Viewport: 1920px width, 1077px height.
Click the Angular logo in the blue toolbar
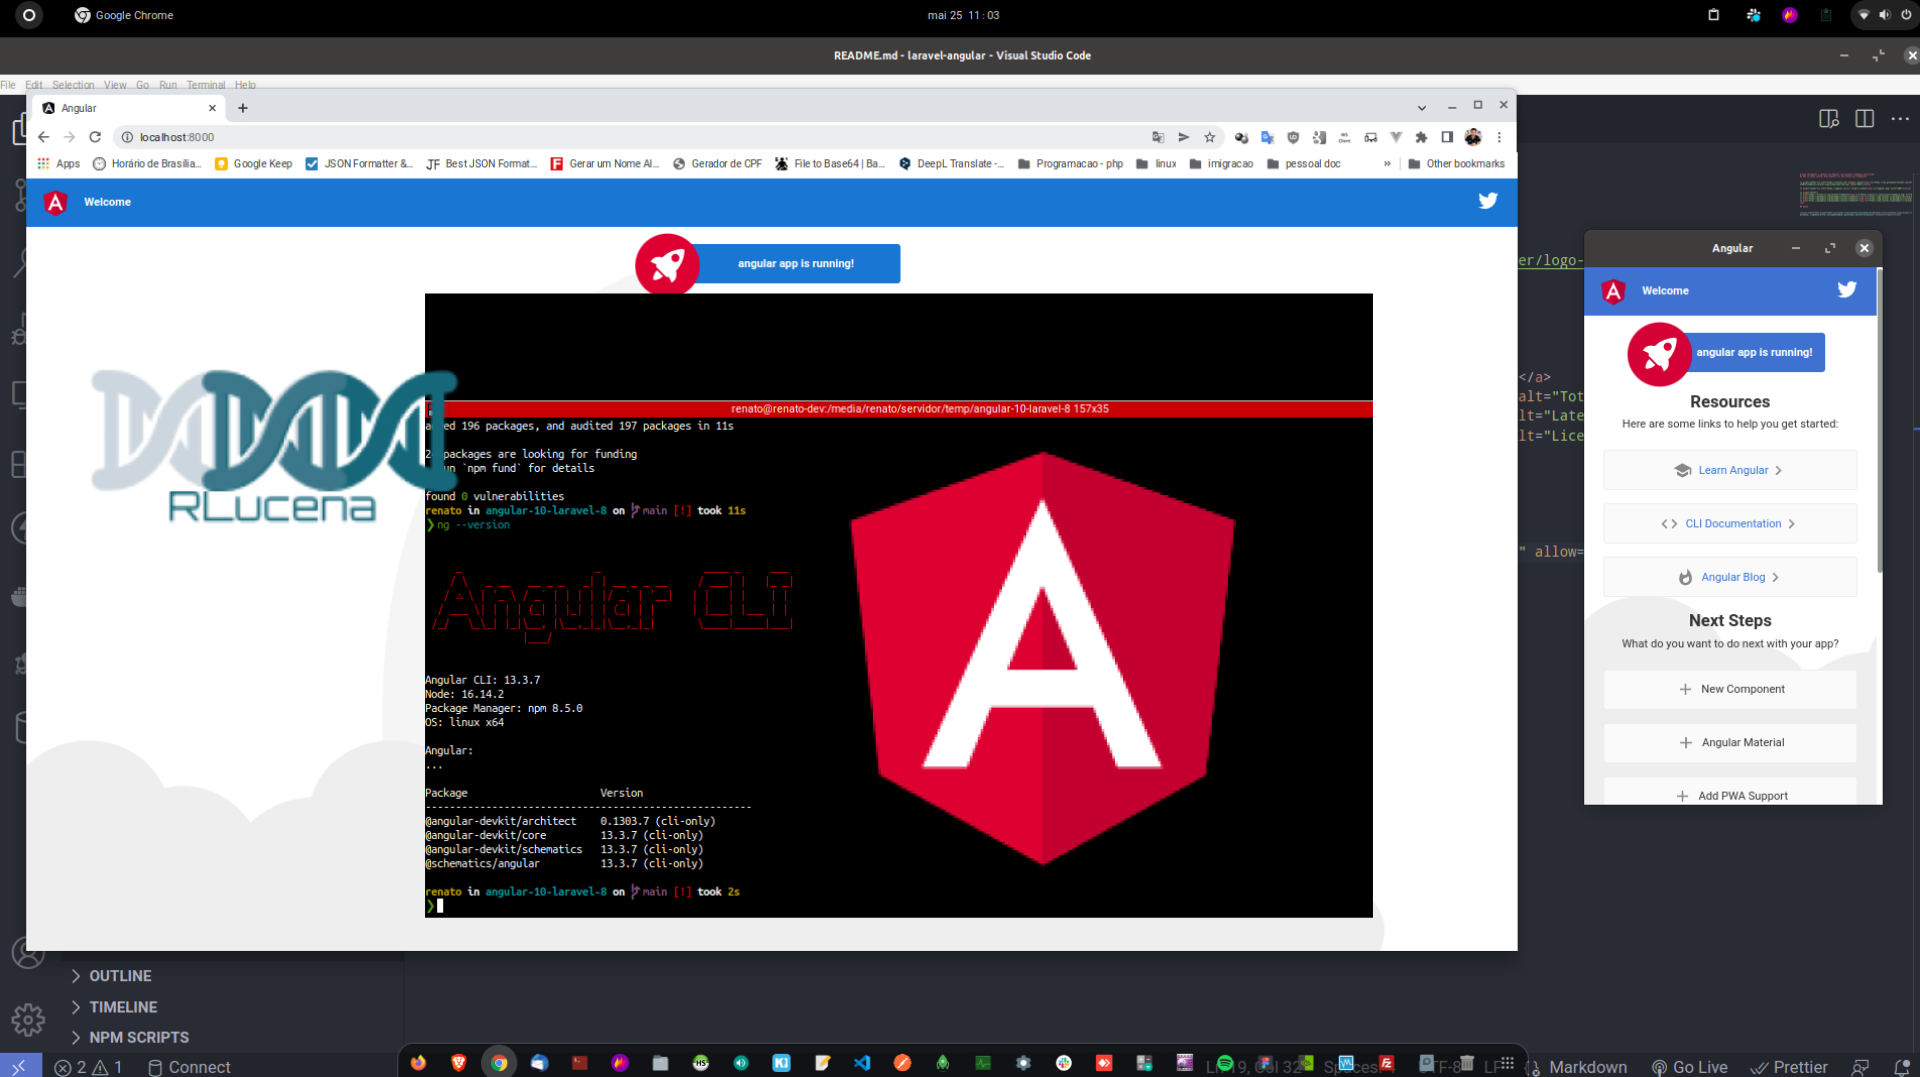pyautogui.click(x=56, y=202)
